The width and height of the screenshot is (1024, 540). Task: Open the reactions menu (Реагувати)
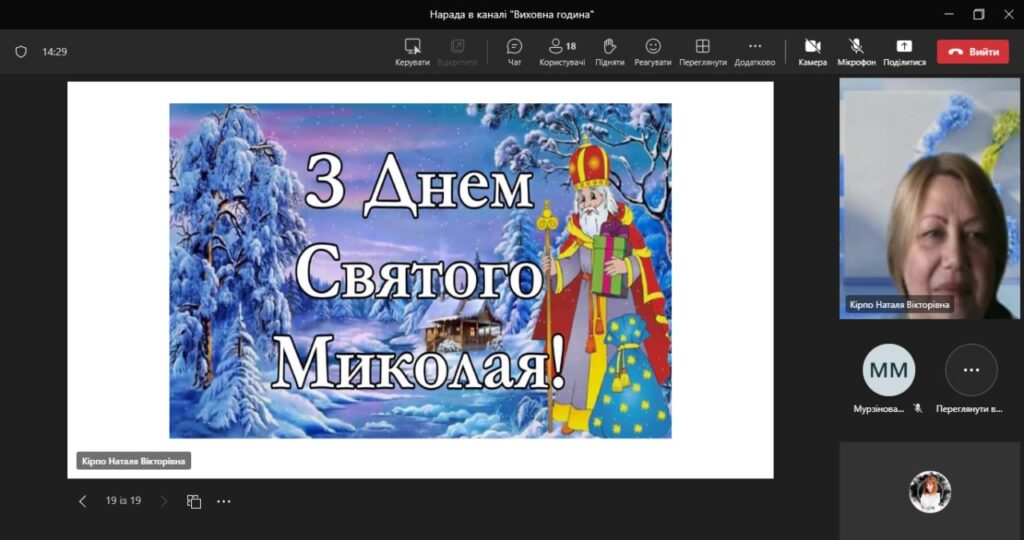[x=652, y=51]
